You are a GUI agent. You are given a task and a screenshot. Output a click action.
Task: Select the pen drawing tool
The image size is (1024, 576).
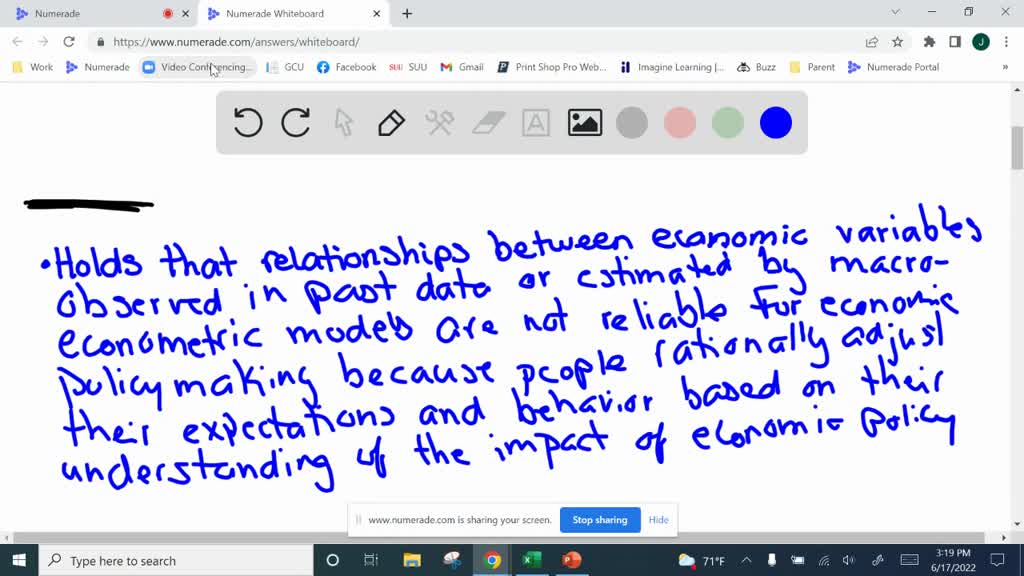[391, 123]
